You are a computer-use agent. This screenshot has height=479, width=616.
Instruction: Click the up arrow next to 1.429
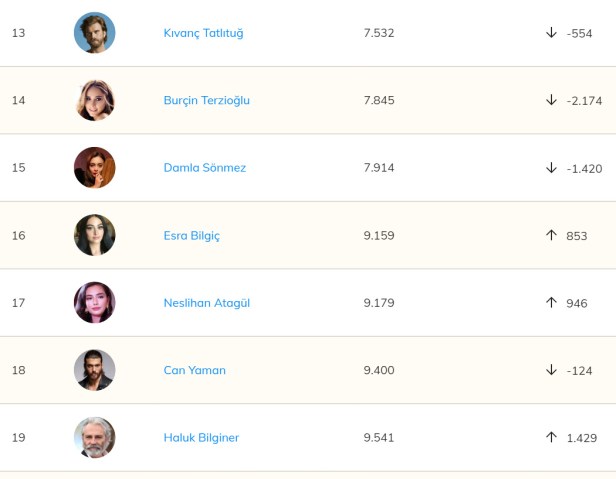click(x=551, y=438)
